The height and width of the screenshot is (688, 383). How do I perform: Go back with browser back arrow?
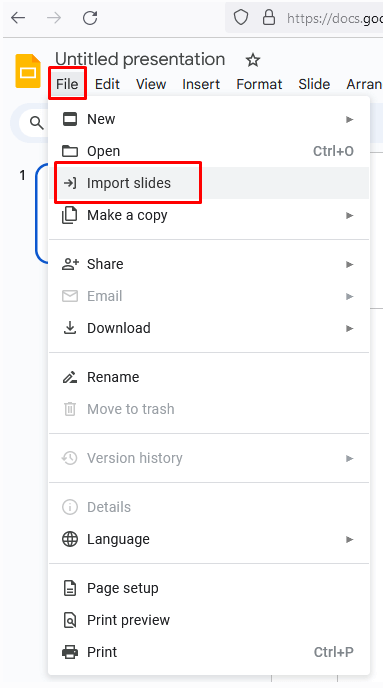[x=18, y=18]
